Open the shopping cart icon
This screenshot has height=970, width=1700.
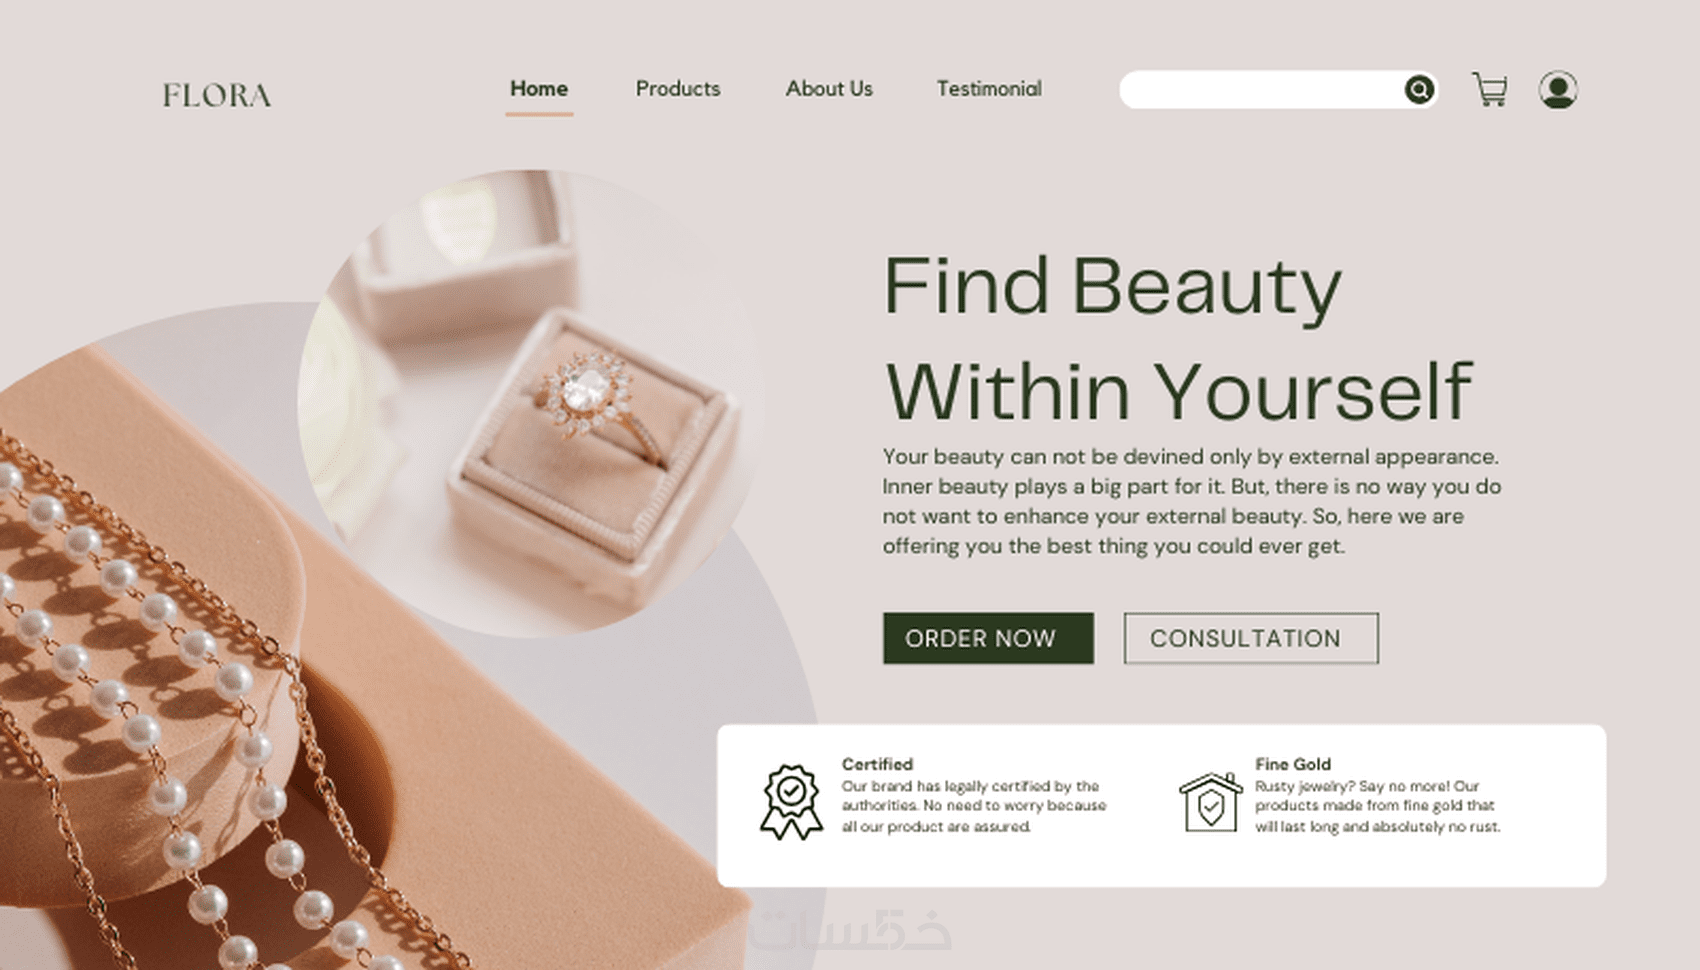click(1490, 89)
